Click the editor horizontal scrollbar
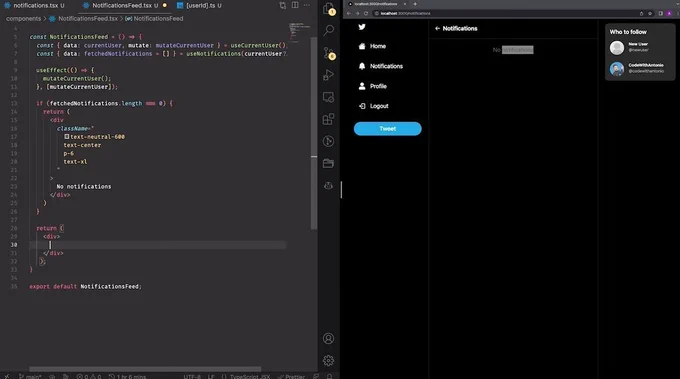 coord(145,369)
